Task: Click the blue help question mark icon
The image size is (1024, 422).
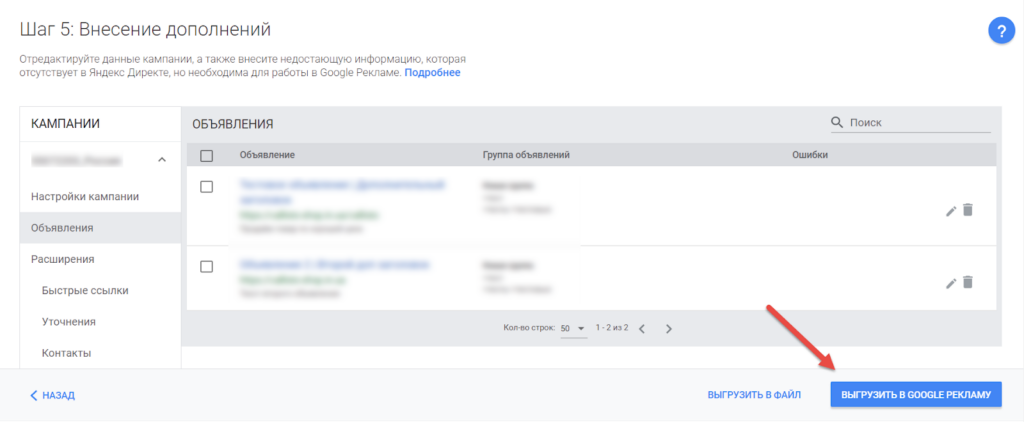Action: [x=1001, y=31]
